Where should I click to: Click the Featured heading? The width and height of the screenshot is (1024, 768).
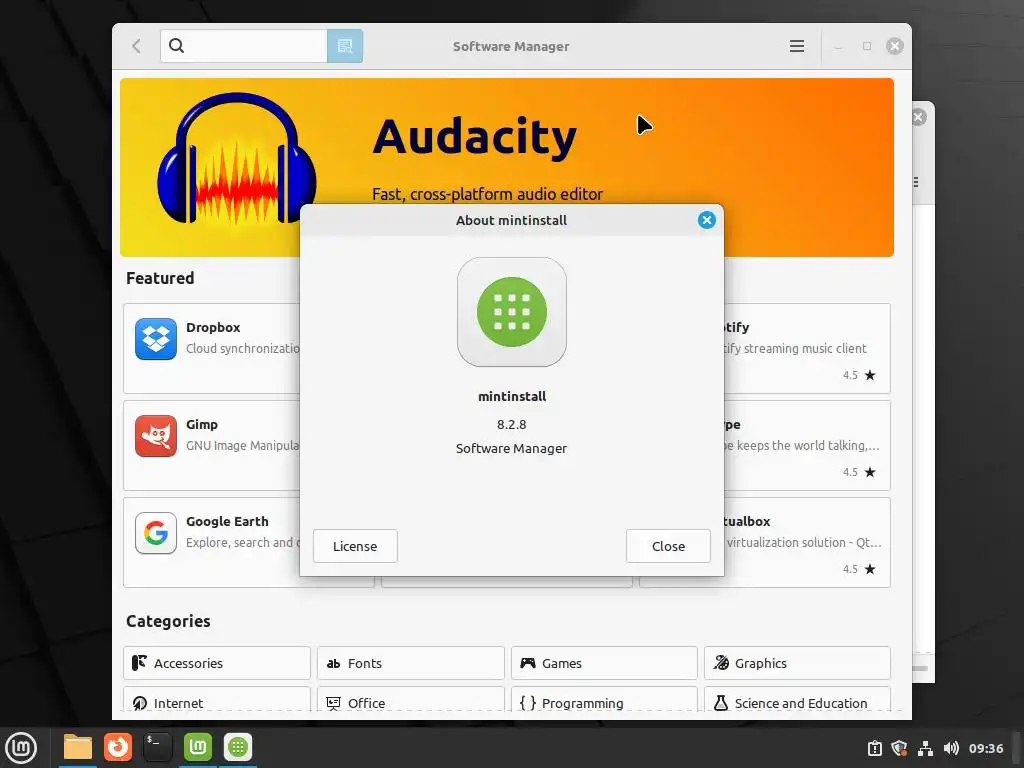pyautogui.click(x=160, y=278)
